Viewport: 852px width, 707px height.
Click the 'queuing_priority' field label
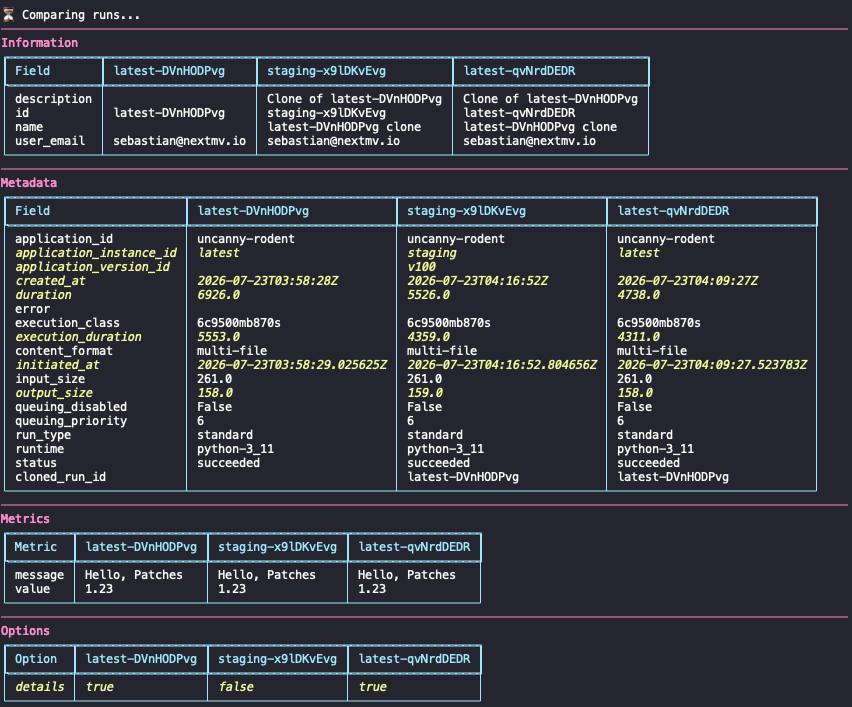point(71,421)
